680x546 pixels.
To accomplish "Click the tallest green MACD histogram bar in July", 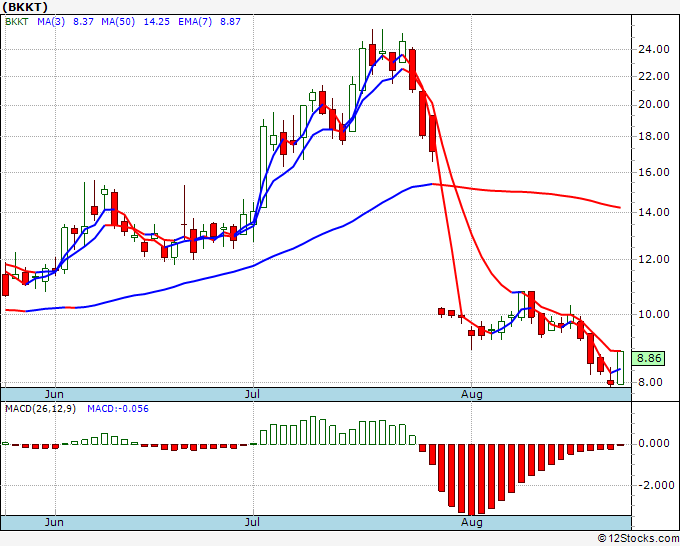I will pyautogui.click(x=314, y=430).
